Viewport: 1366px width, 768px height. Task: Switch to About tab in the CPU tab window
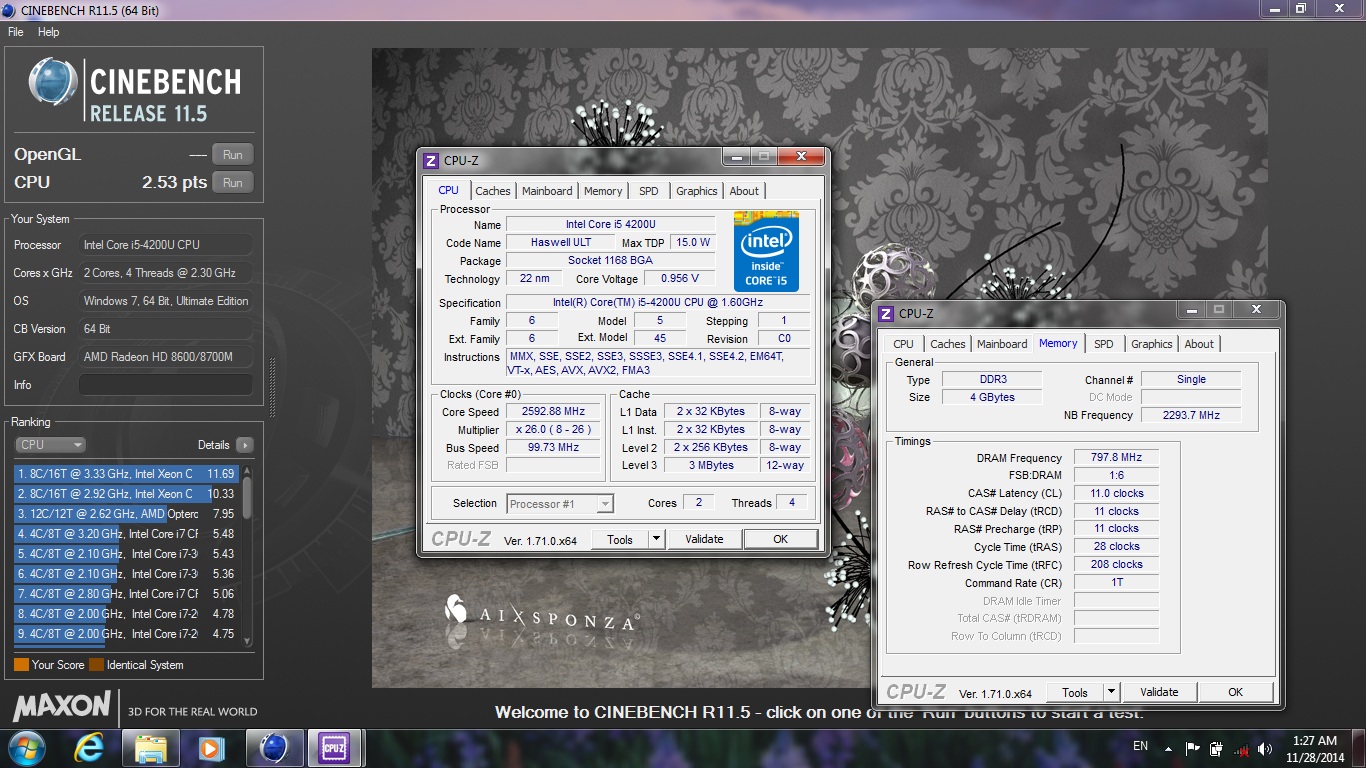744,191
